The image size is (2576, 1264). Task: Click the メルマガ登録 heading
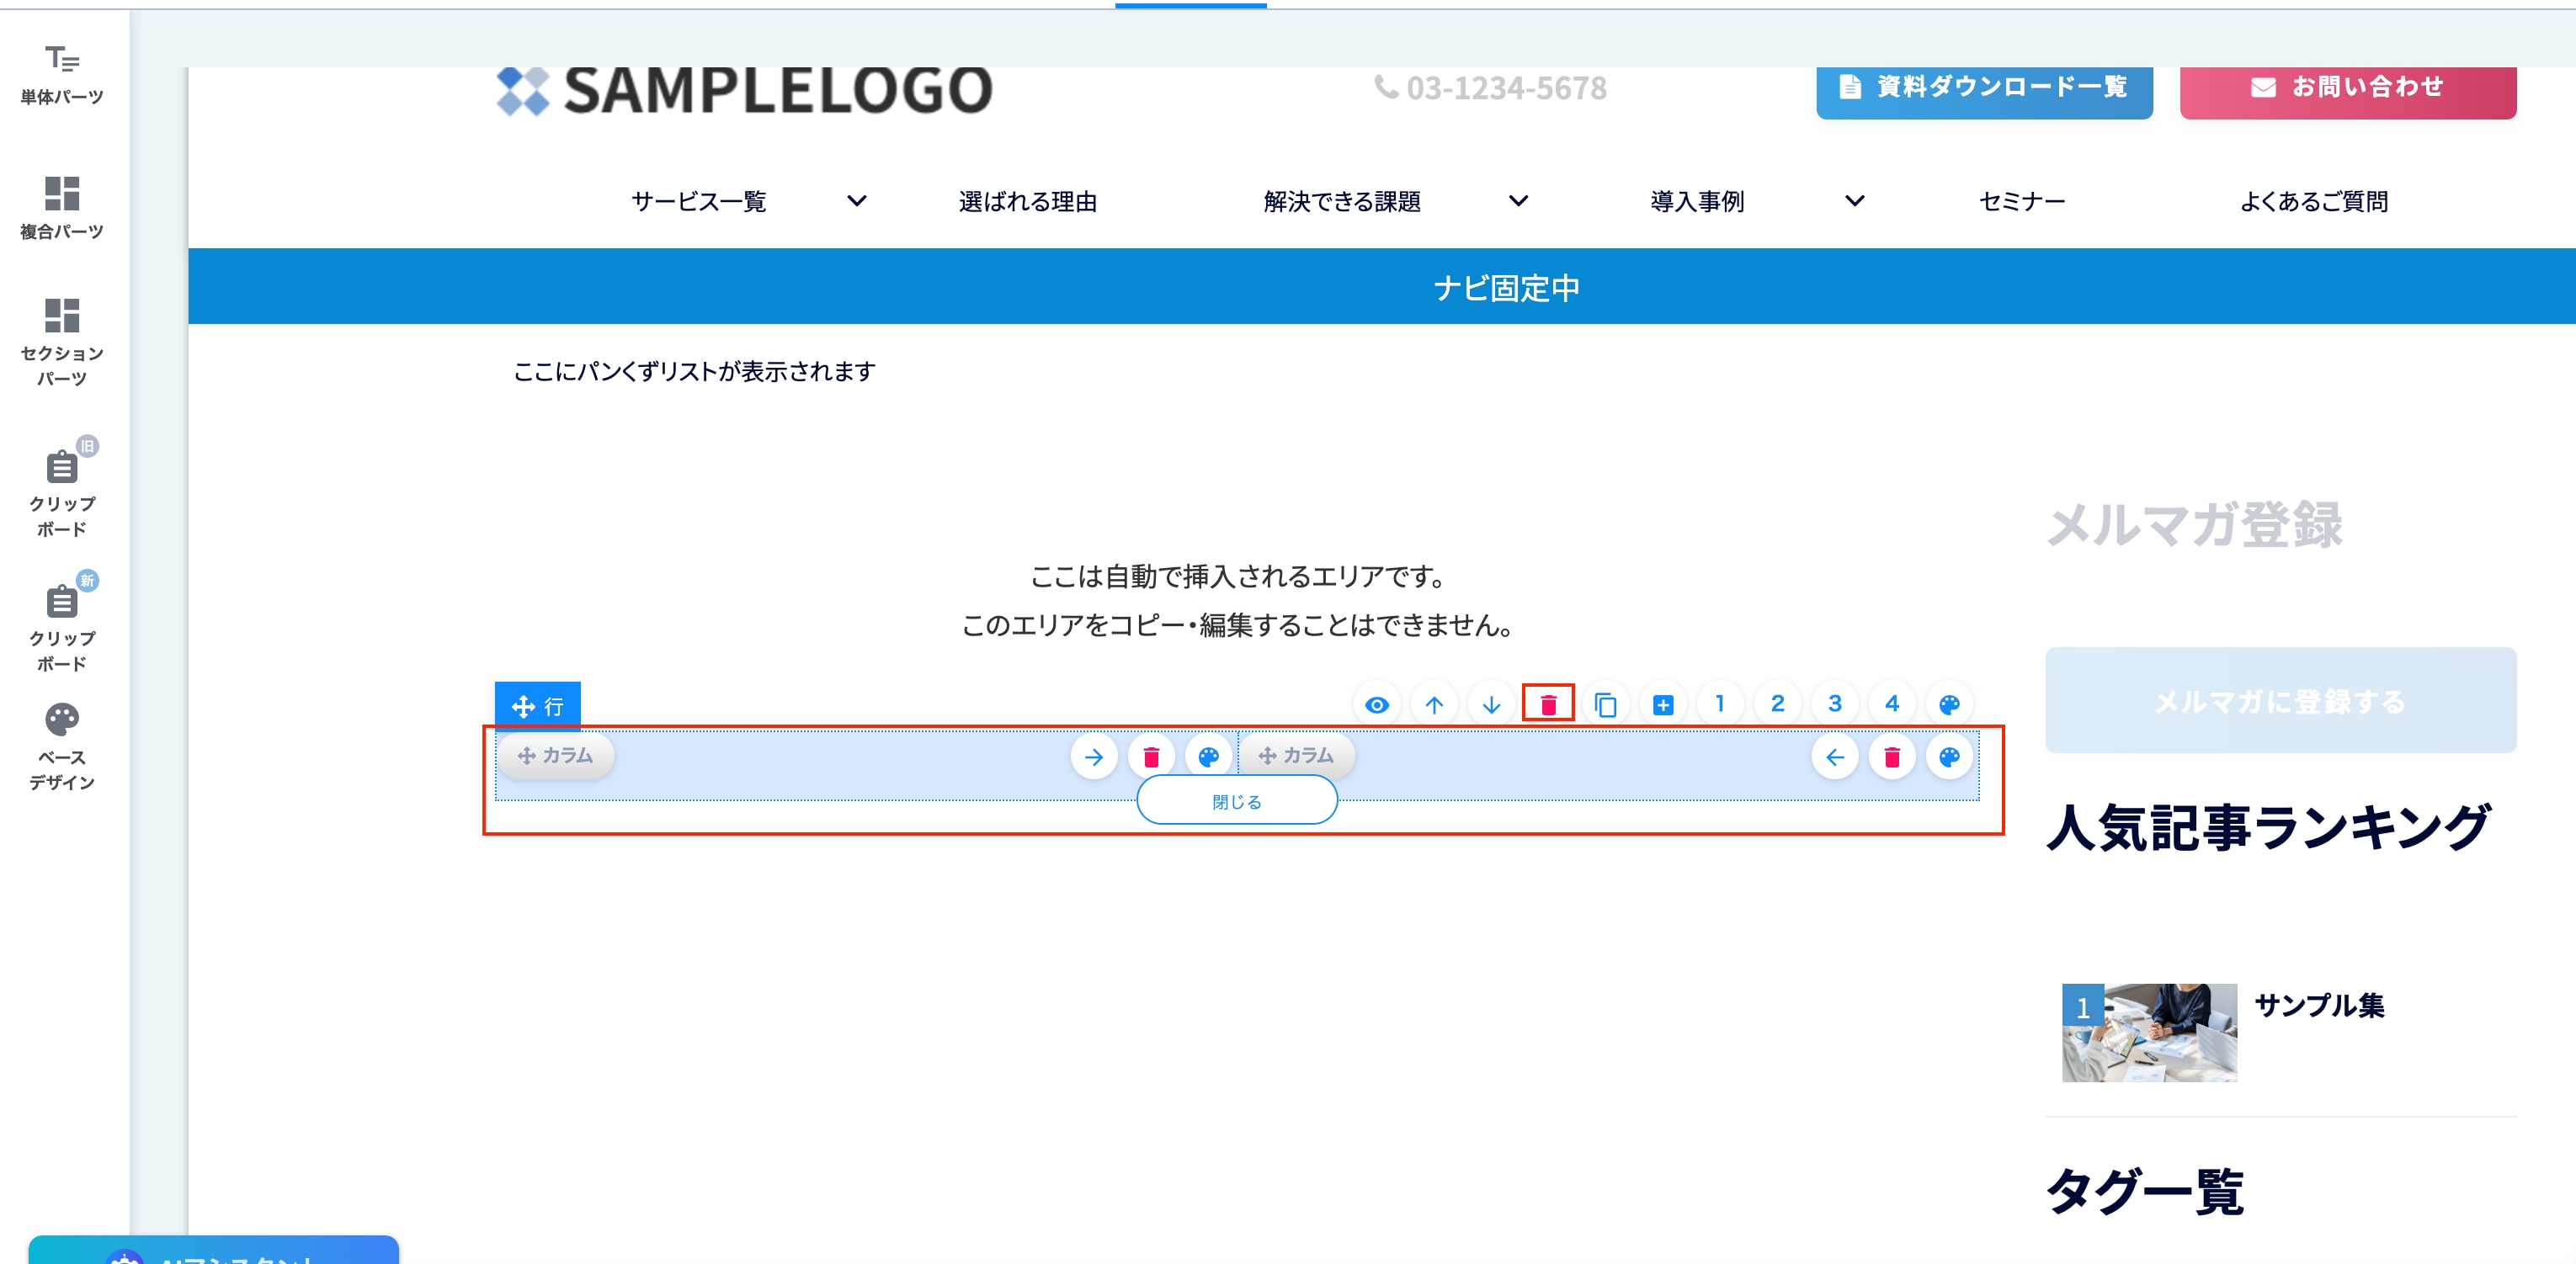click(2195, 524)
